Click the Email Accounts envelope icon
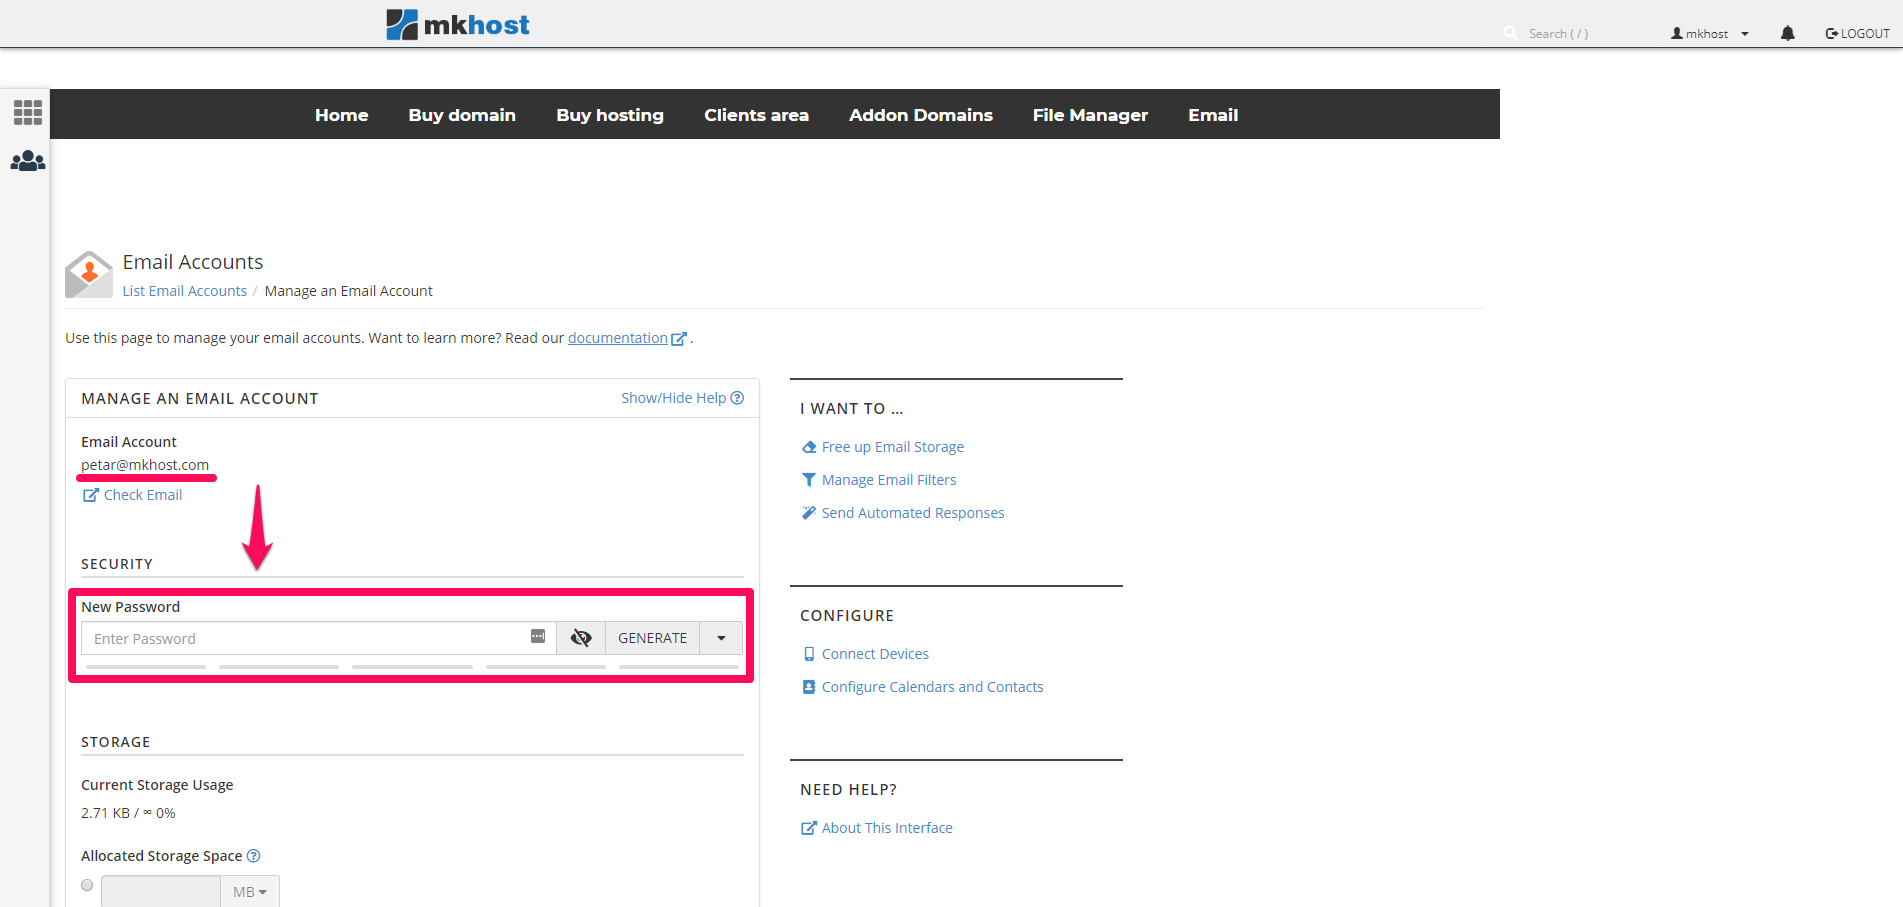 point(88,274)
